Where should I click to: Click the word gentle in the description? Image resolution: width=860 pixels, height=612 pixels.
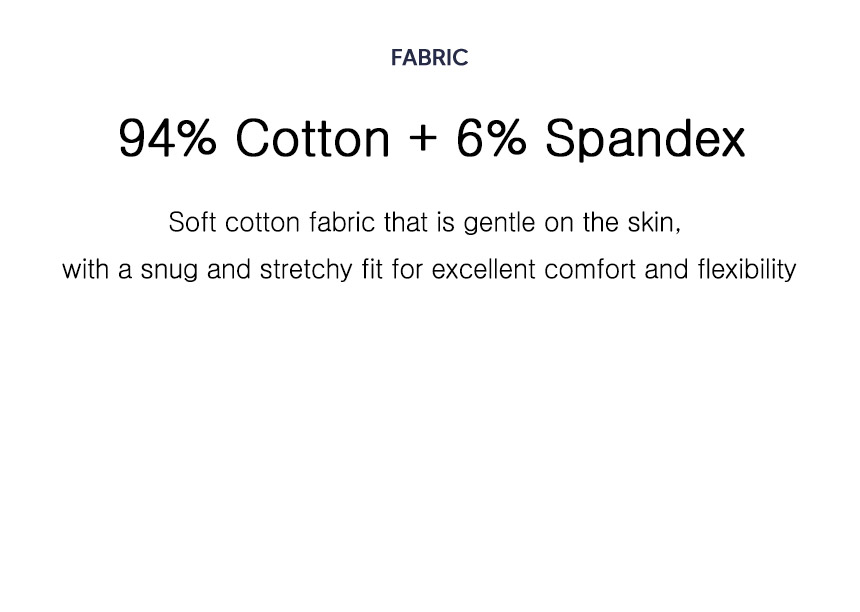tap(499, 223)
